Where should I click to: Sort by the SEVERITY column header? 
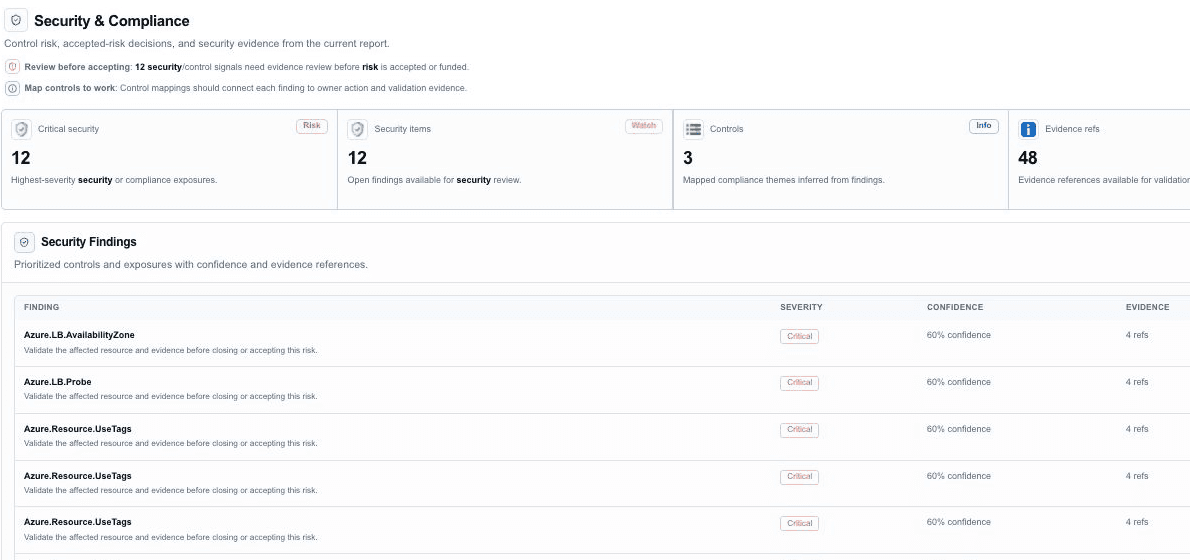[801, 307]
